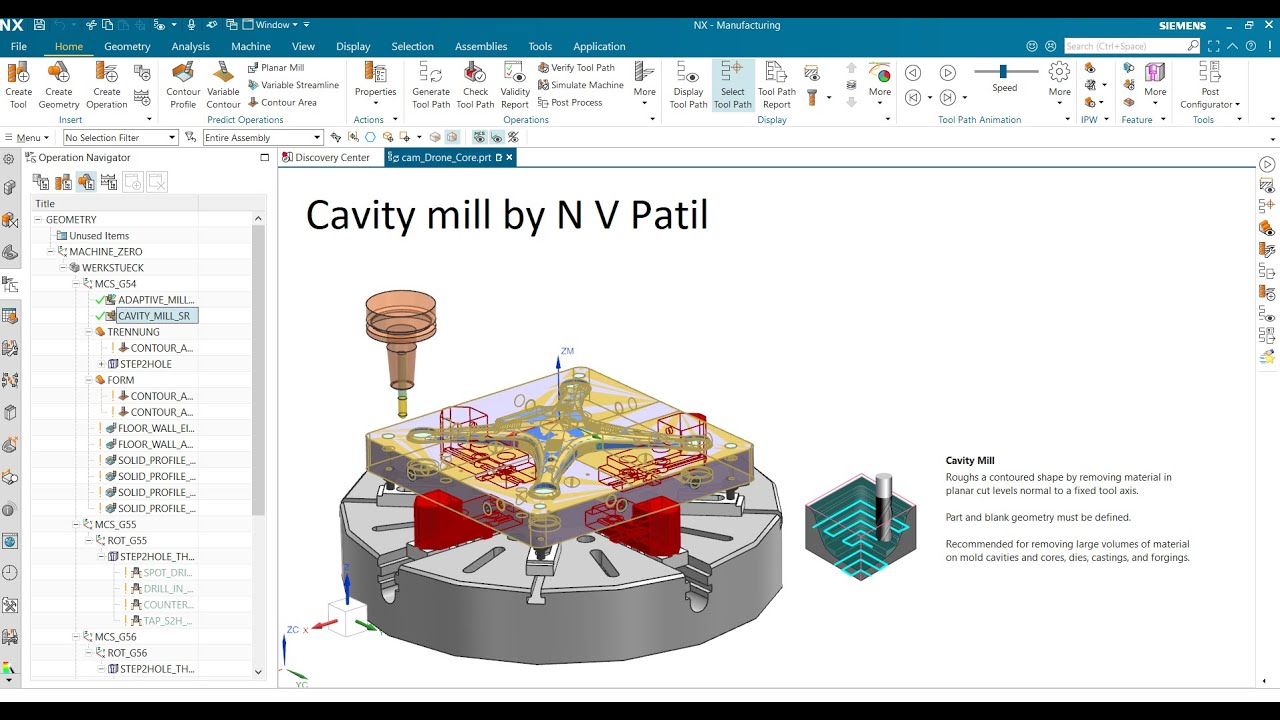Open the Validity Report
This screenshot has height=720, width=1280.
[515, 84]
